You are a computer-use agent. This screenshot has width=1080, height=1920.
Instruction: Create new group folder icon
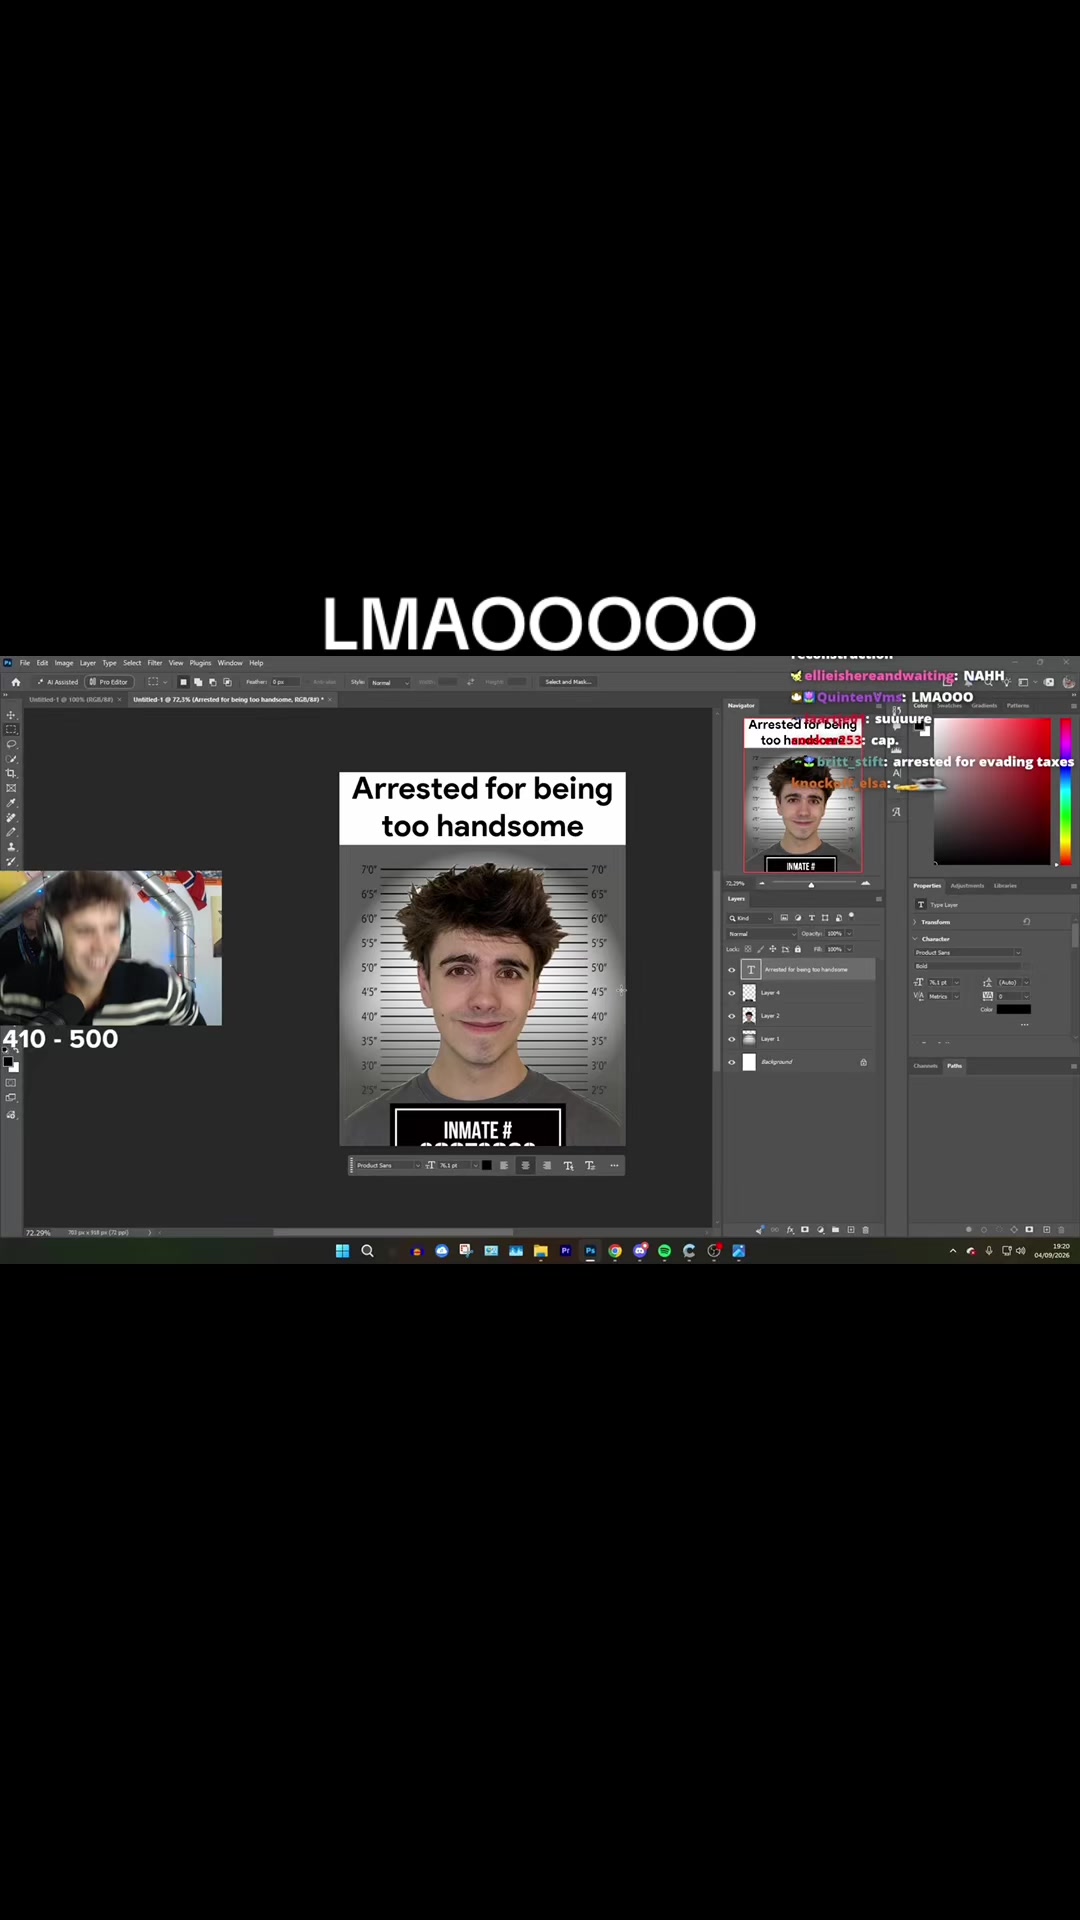pyautogui.click(x=835, y=1230)
